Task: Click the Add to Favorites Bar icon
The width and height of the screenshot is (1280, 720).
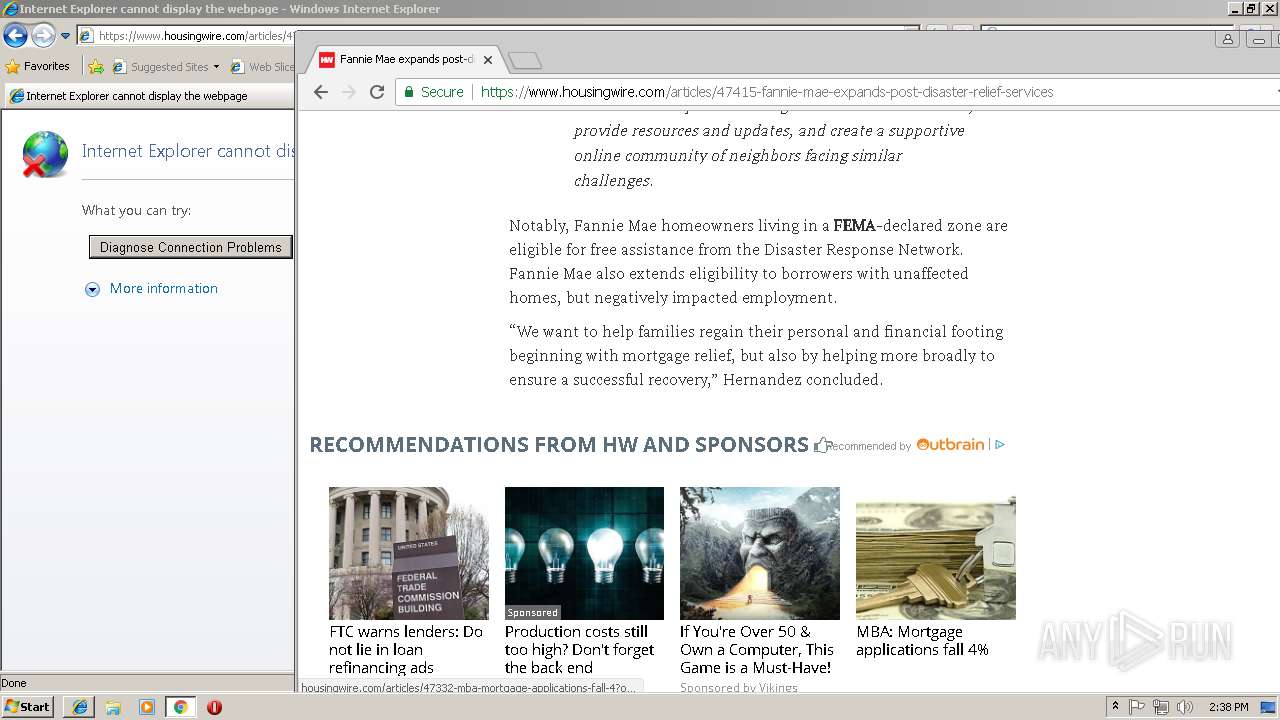Action: tap(96, 67)
